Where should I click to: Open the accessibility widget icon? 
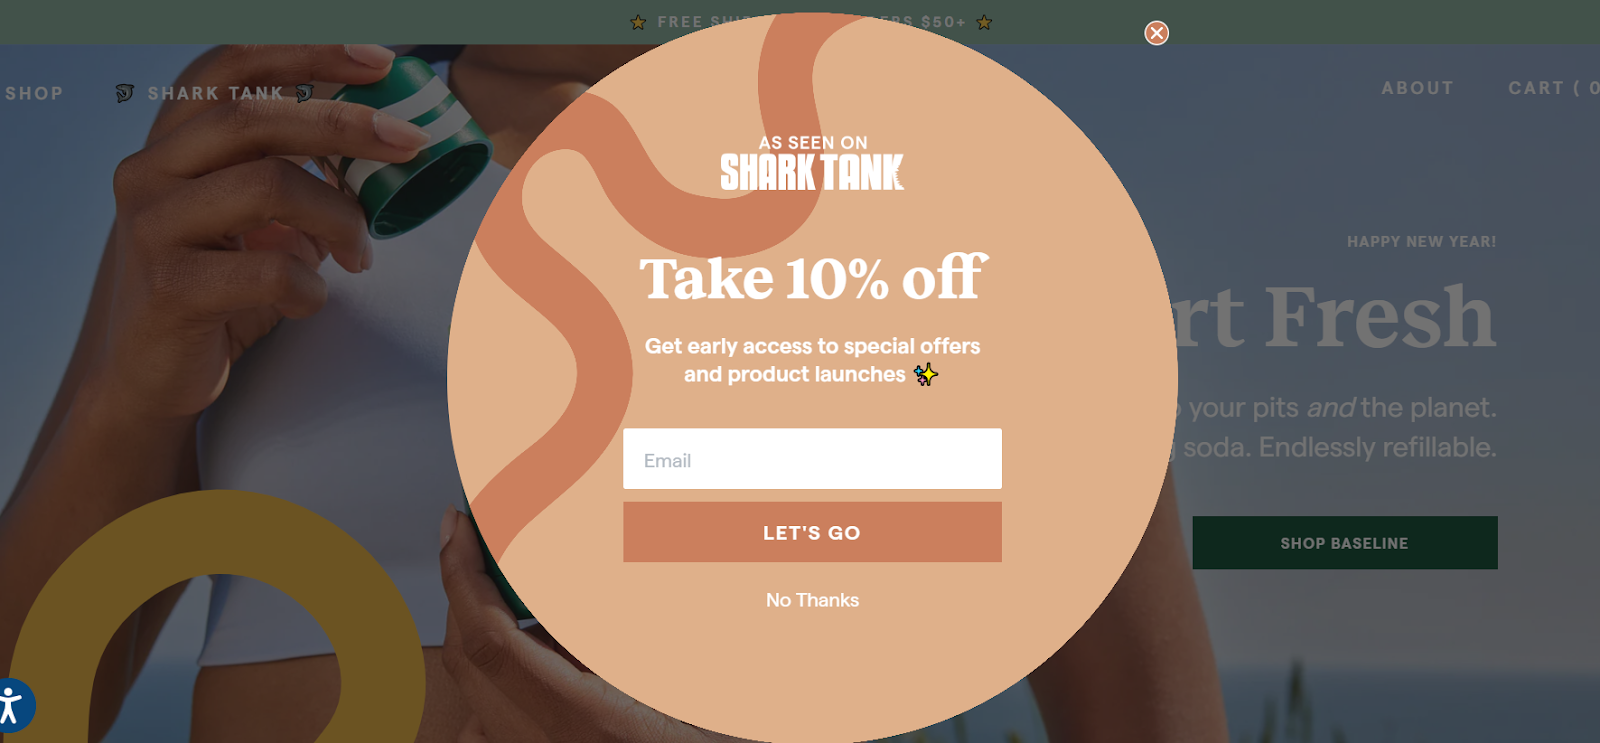[10, 705]
